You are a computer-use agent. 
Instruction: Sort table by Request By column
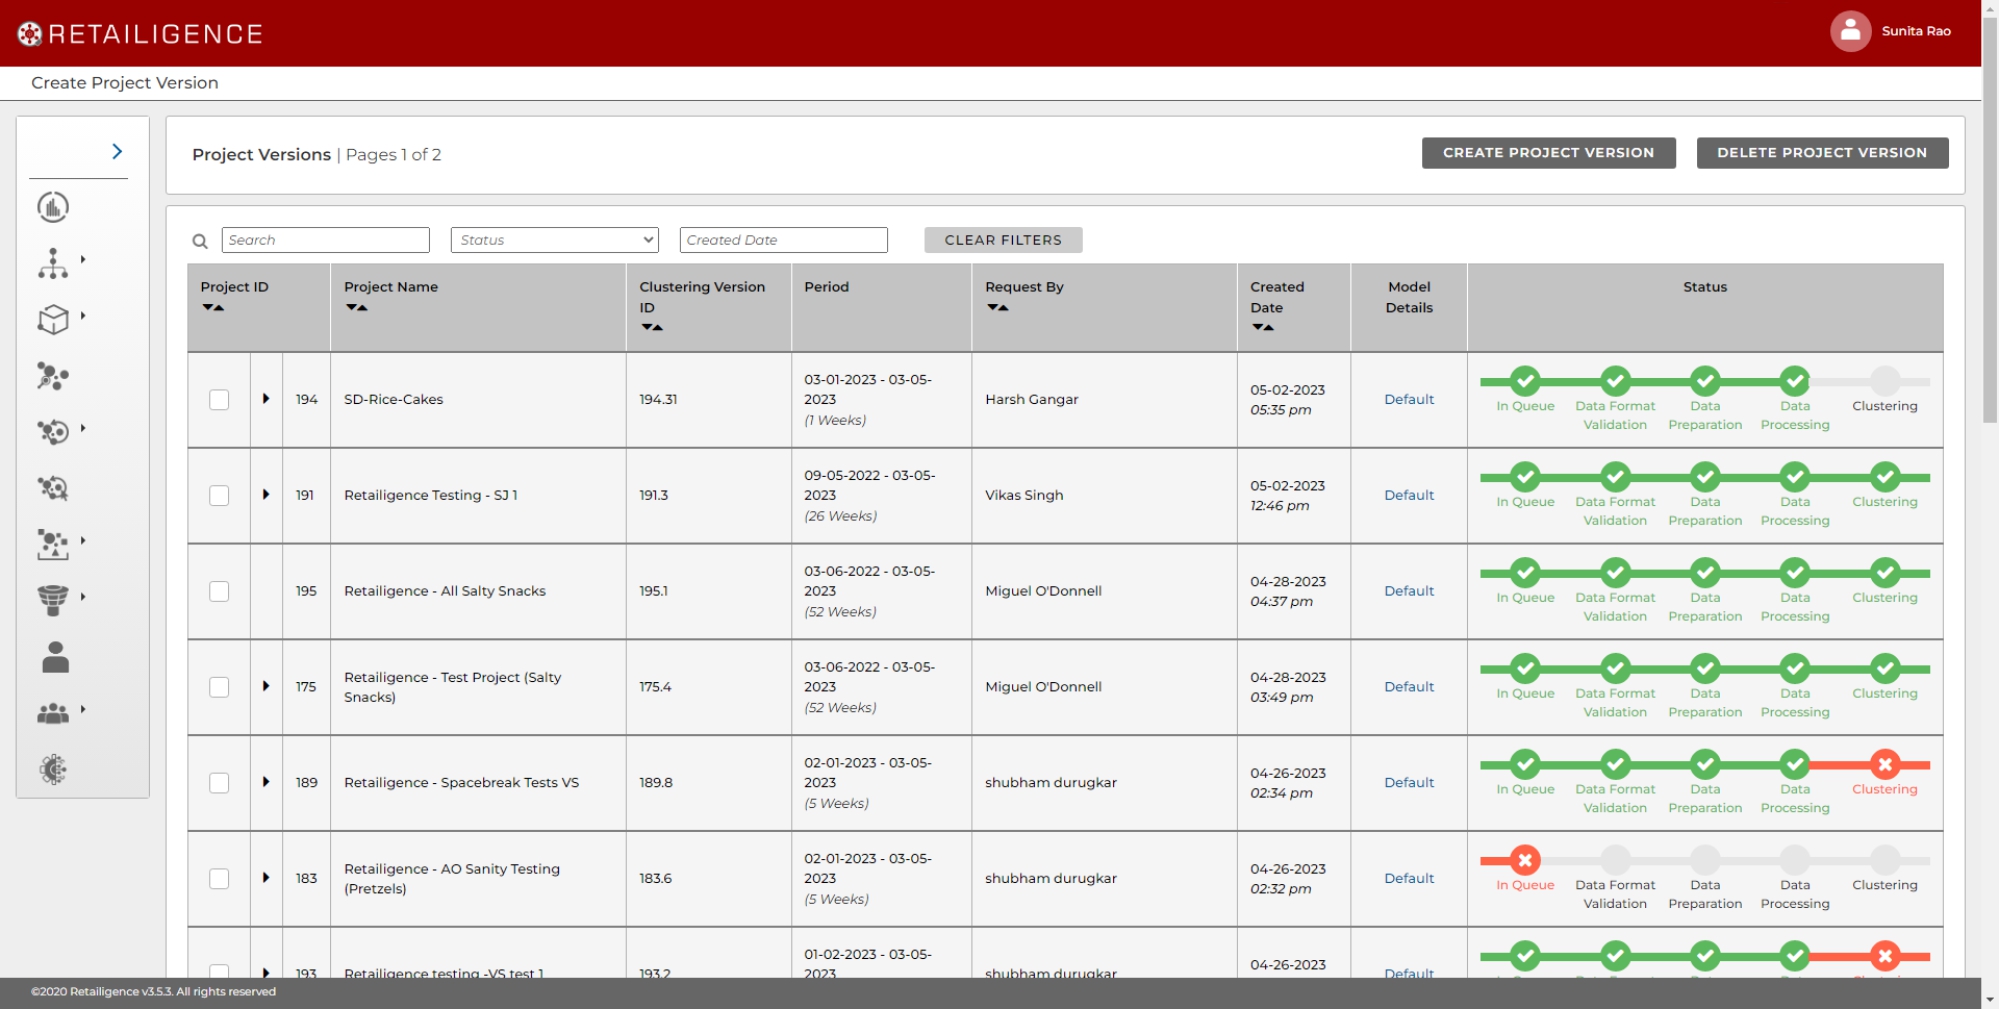(x=997, y=308)
